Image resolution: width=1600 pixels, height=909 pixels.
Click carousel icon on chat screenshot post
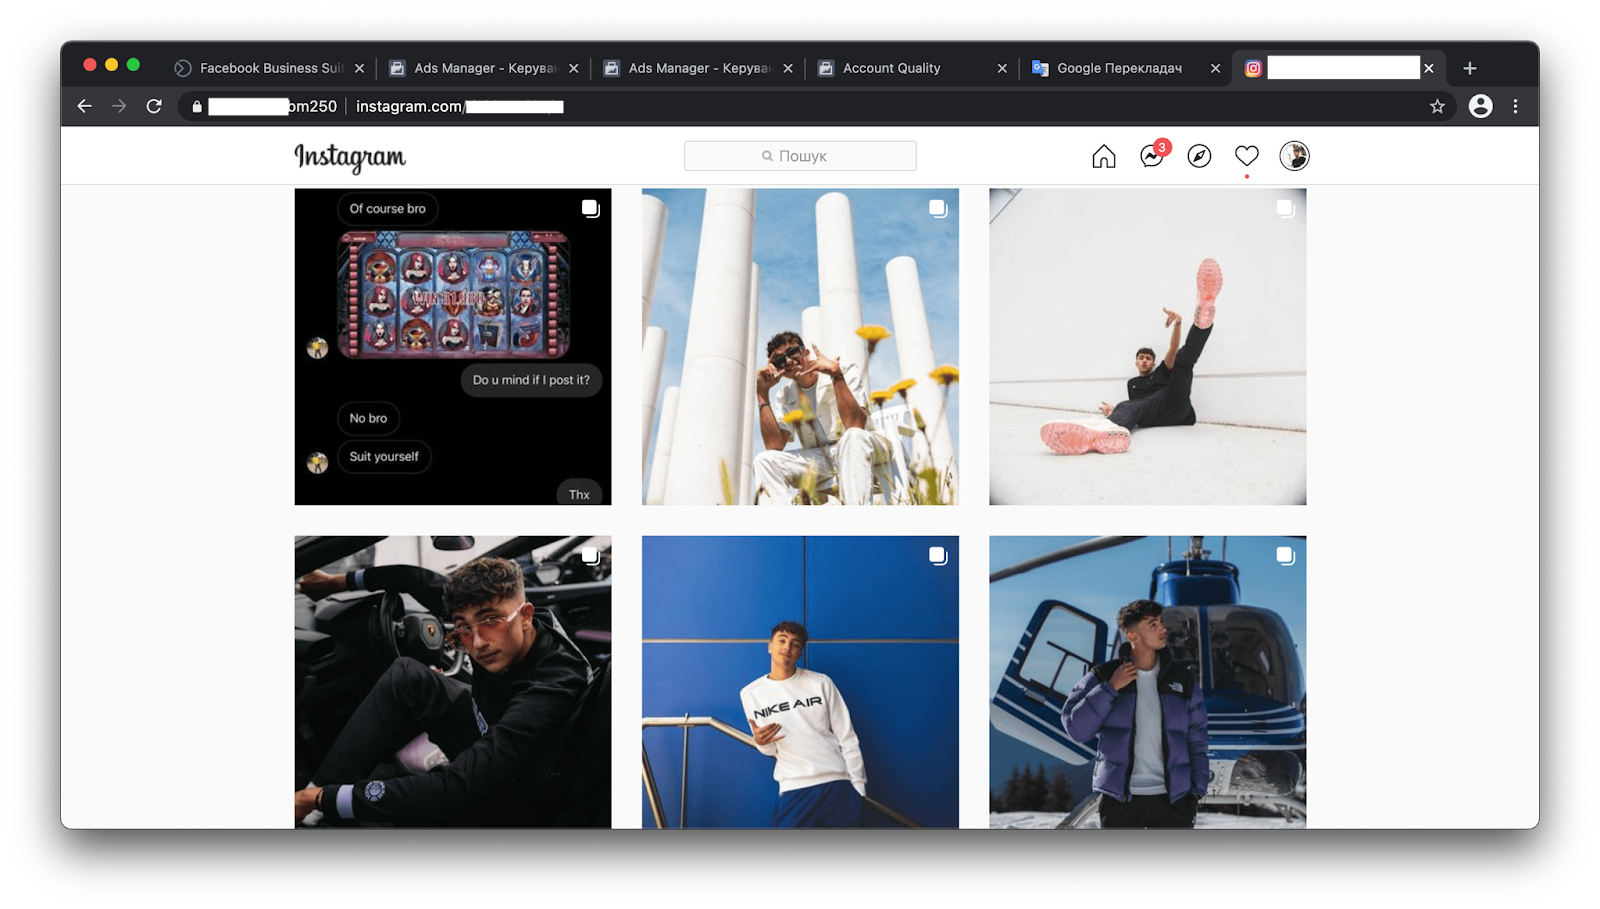click(591, 208)
